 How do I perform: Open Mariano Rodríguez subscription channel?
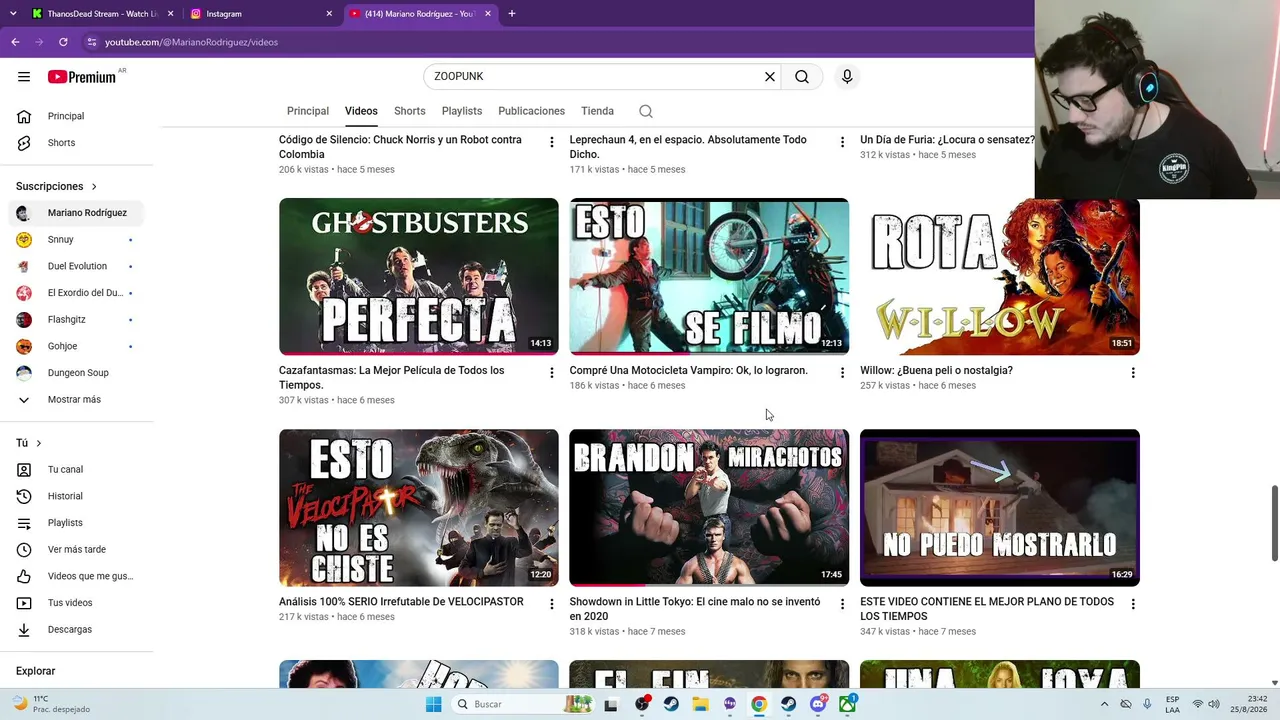pos(75,213)
